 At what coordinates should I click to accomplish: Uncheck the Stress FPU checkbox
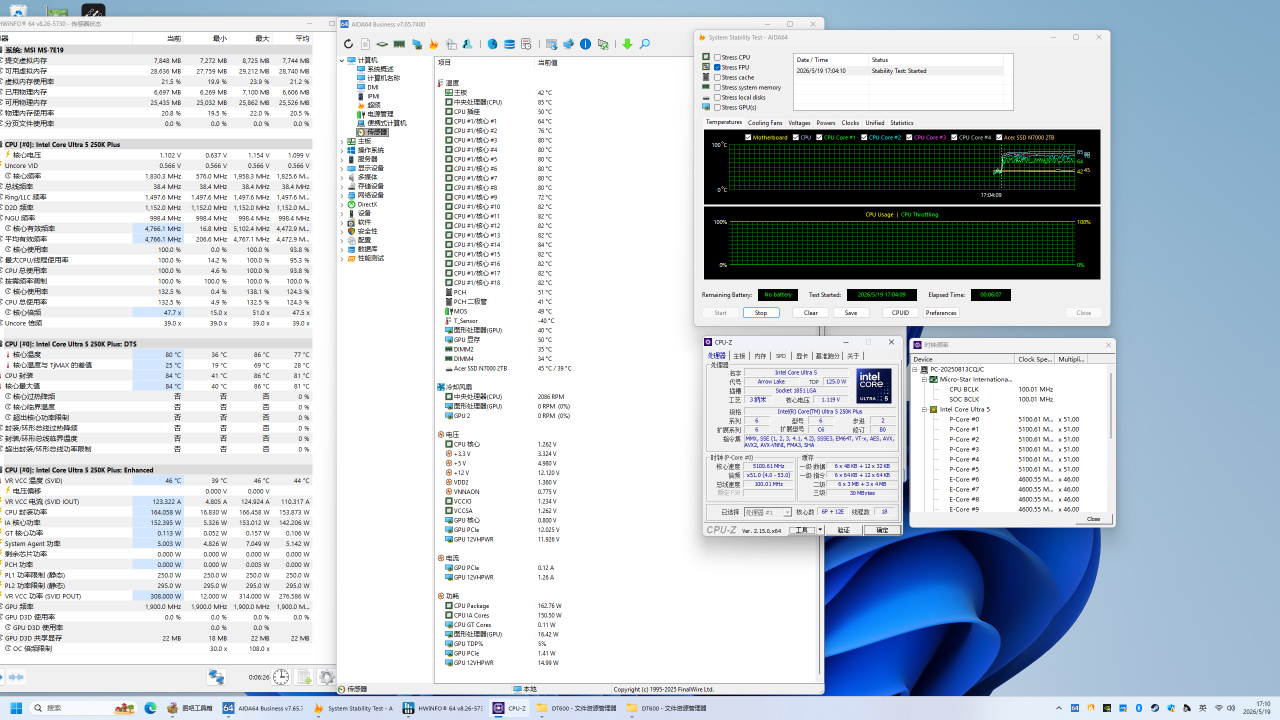pos(716,67)
